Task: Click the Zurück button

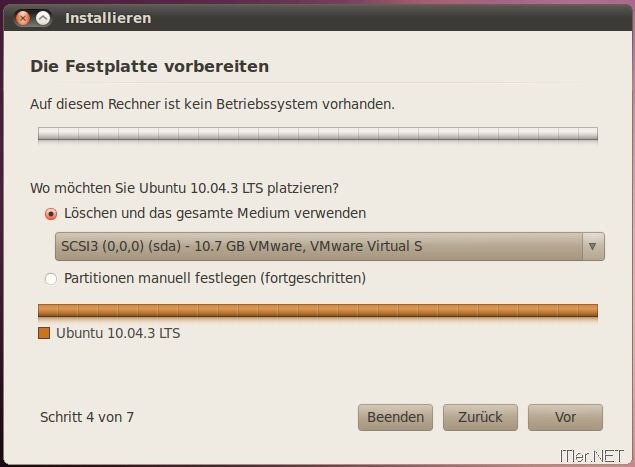Action: click(480, 417)
